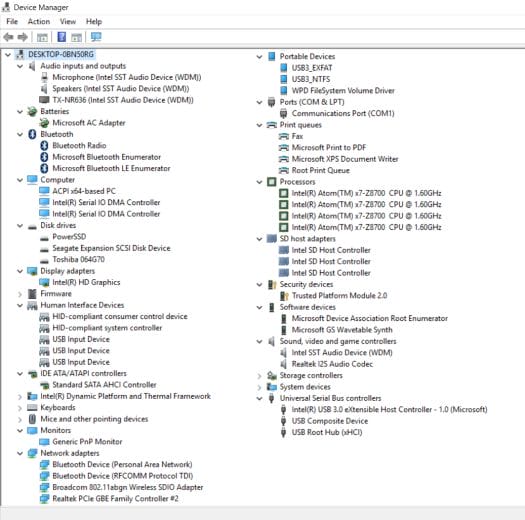The height and width of the screenshot is (520, 525).
Task: Expand the Firmware category
Action: pyautogui.click(x=20, y=294)
